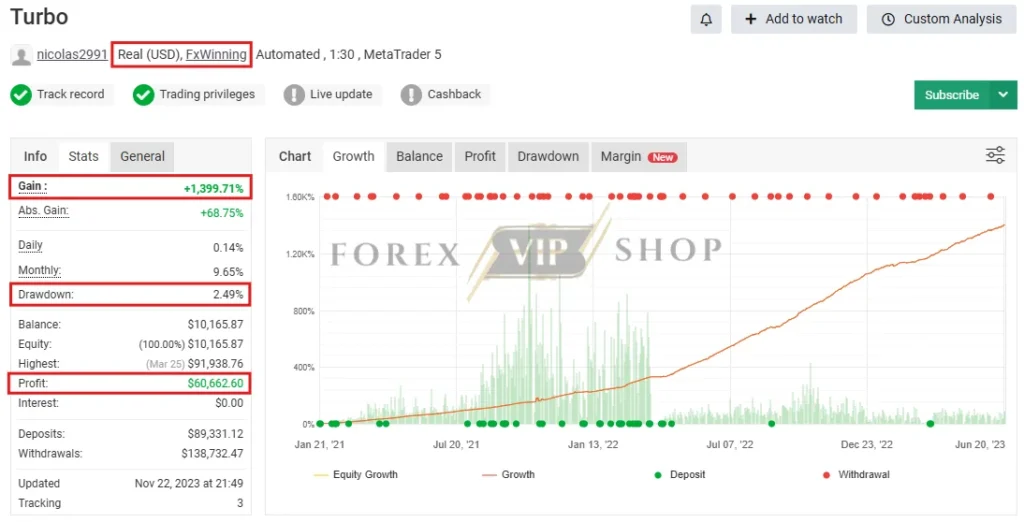
Task: Click the Gain label
Action: (33, 186)
